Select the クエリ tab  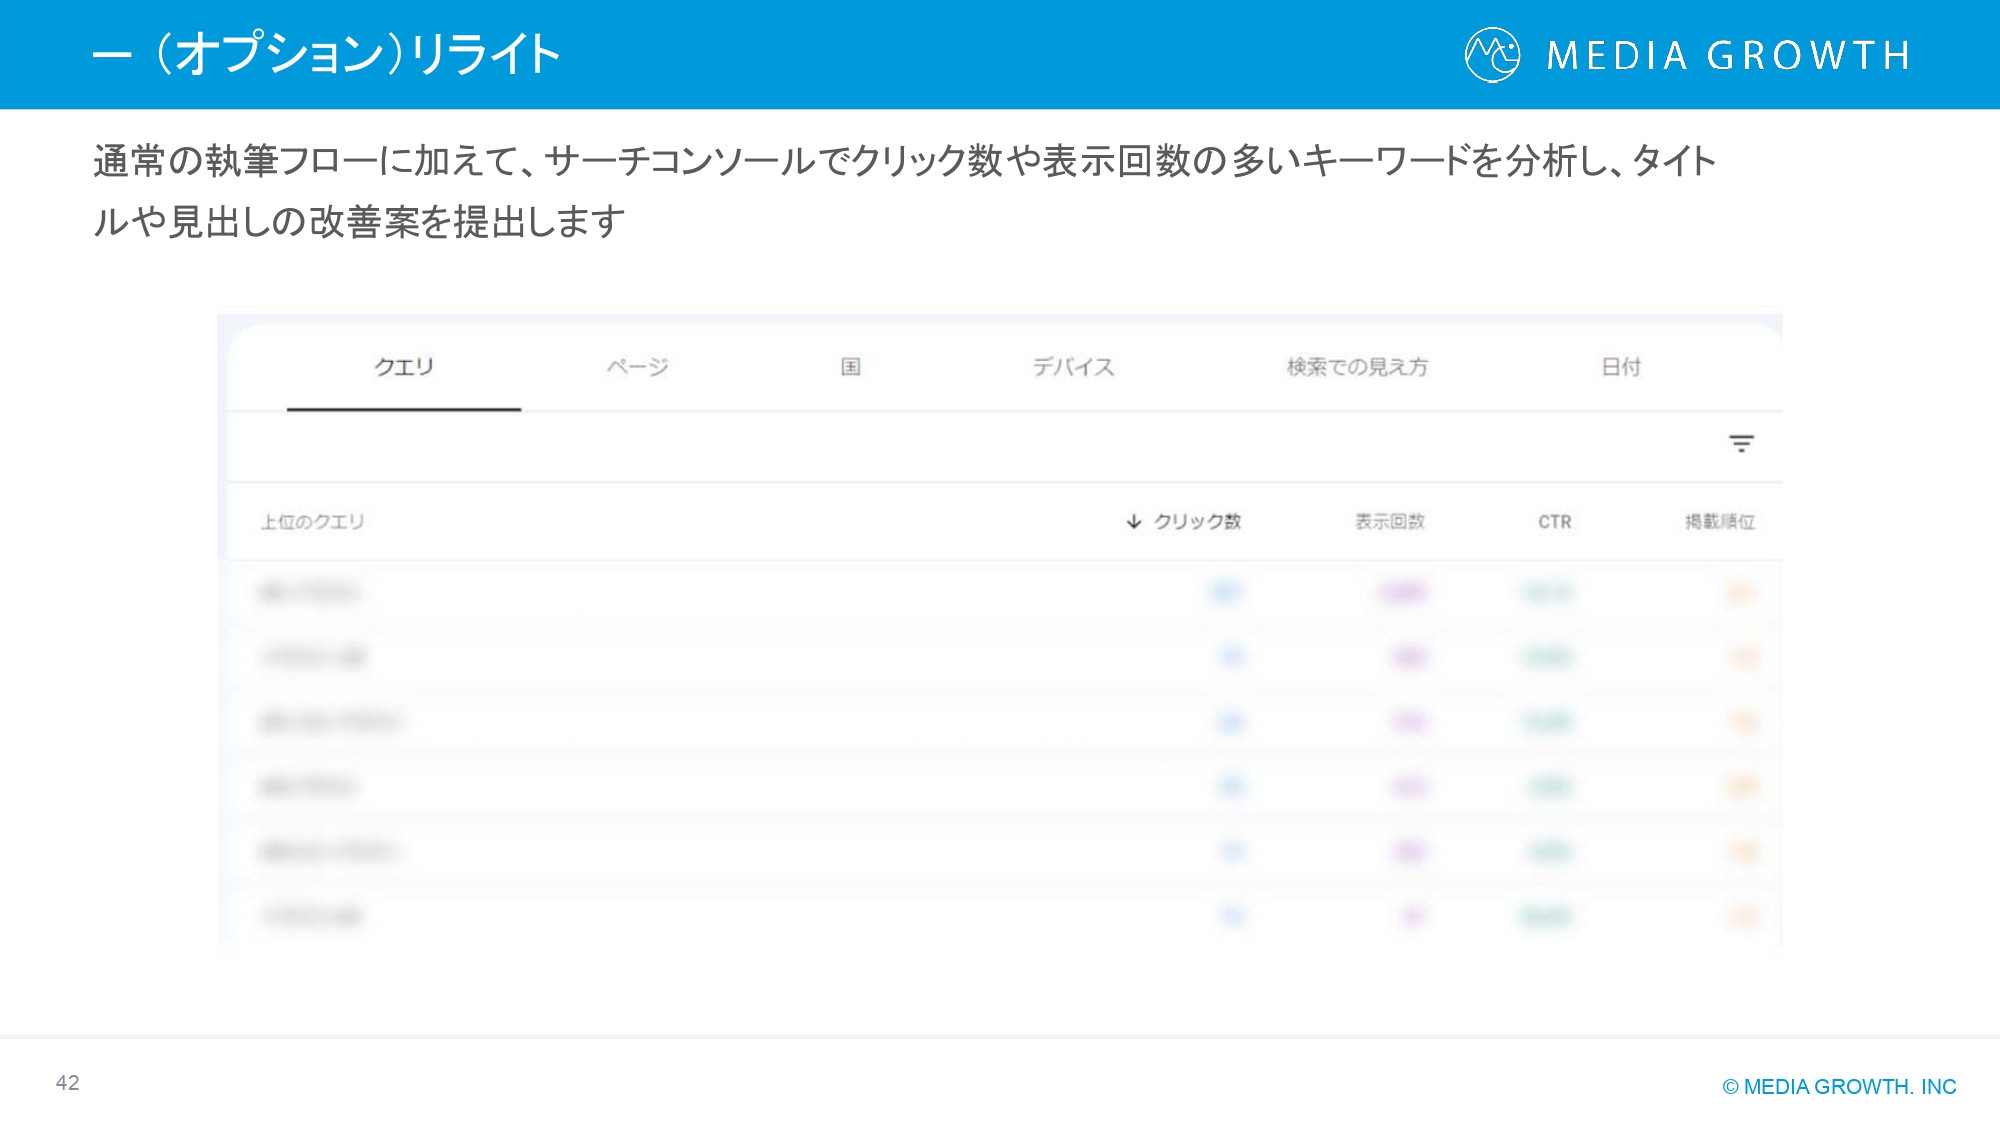click(403, 368)
